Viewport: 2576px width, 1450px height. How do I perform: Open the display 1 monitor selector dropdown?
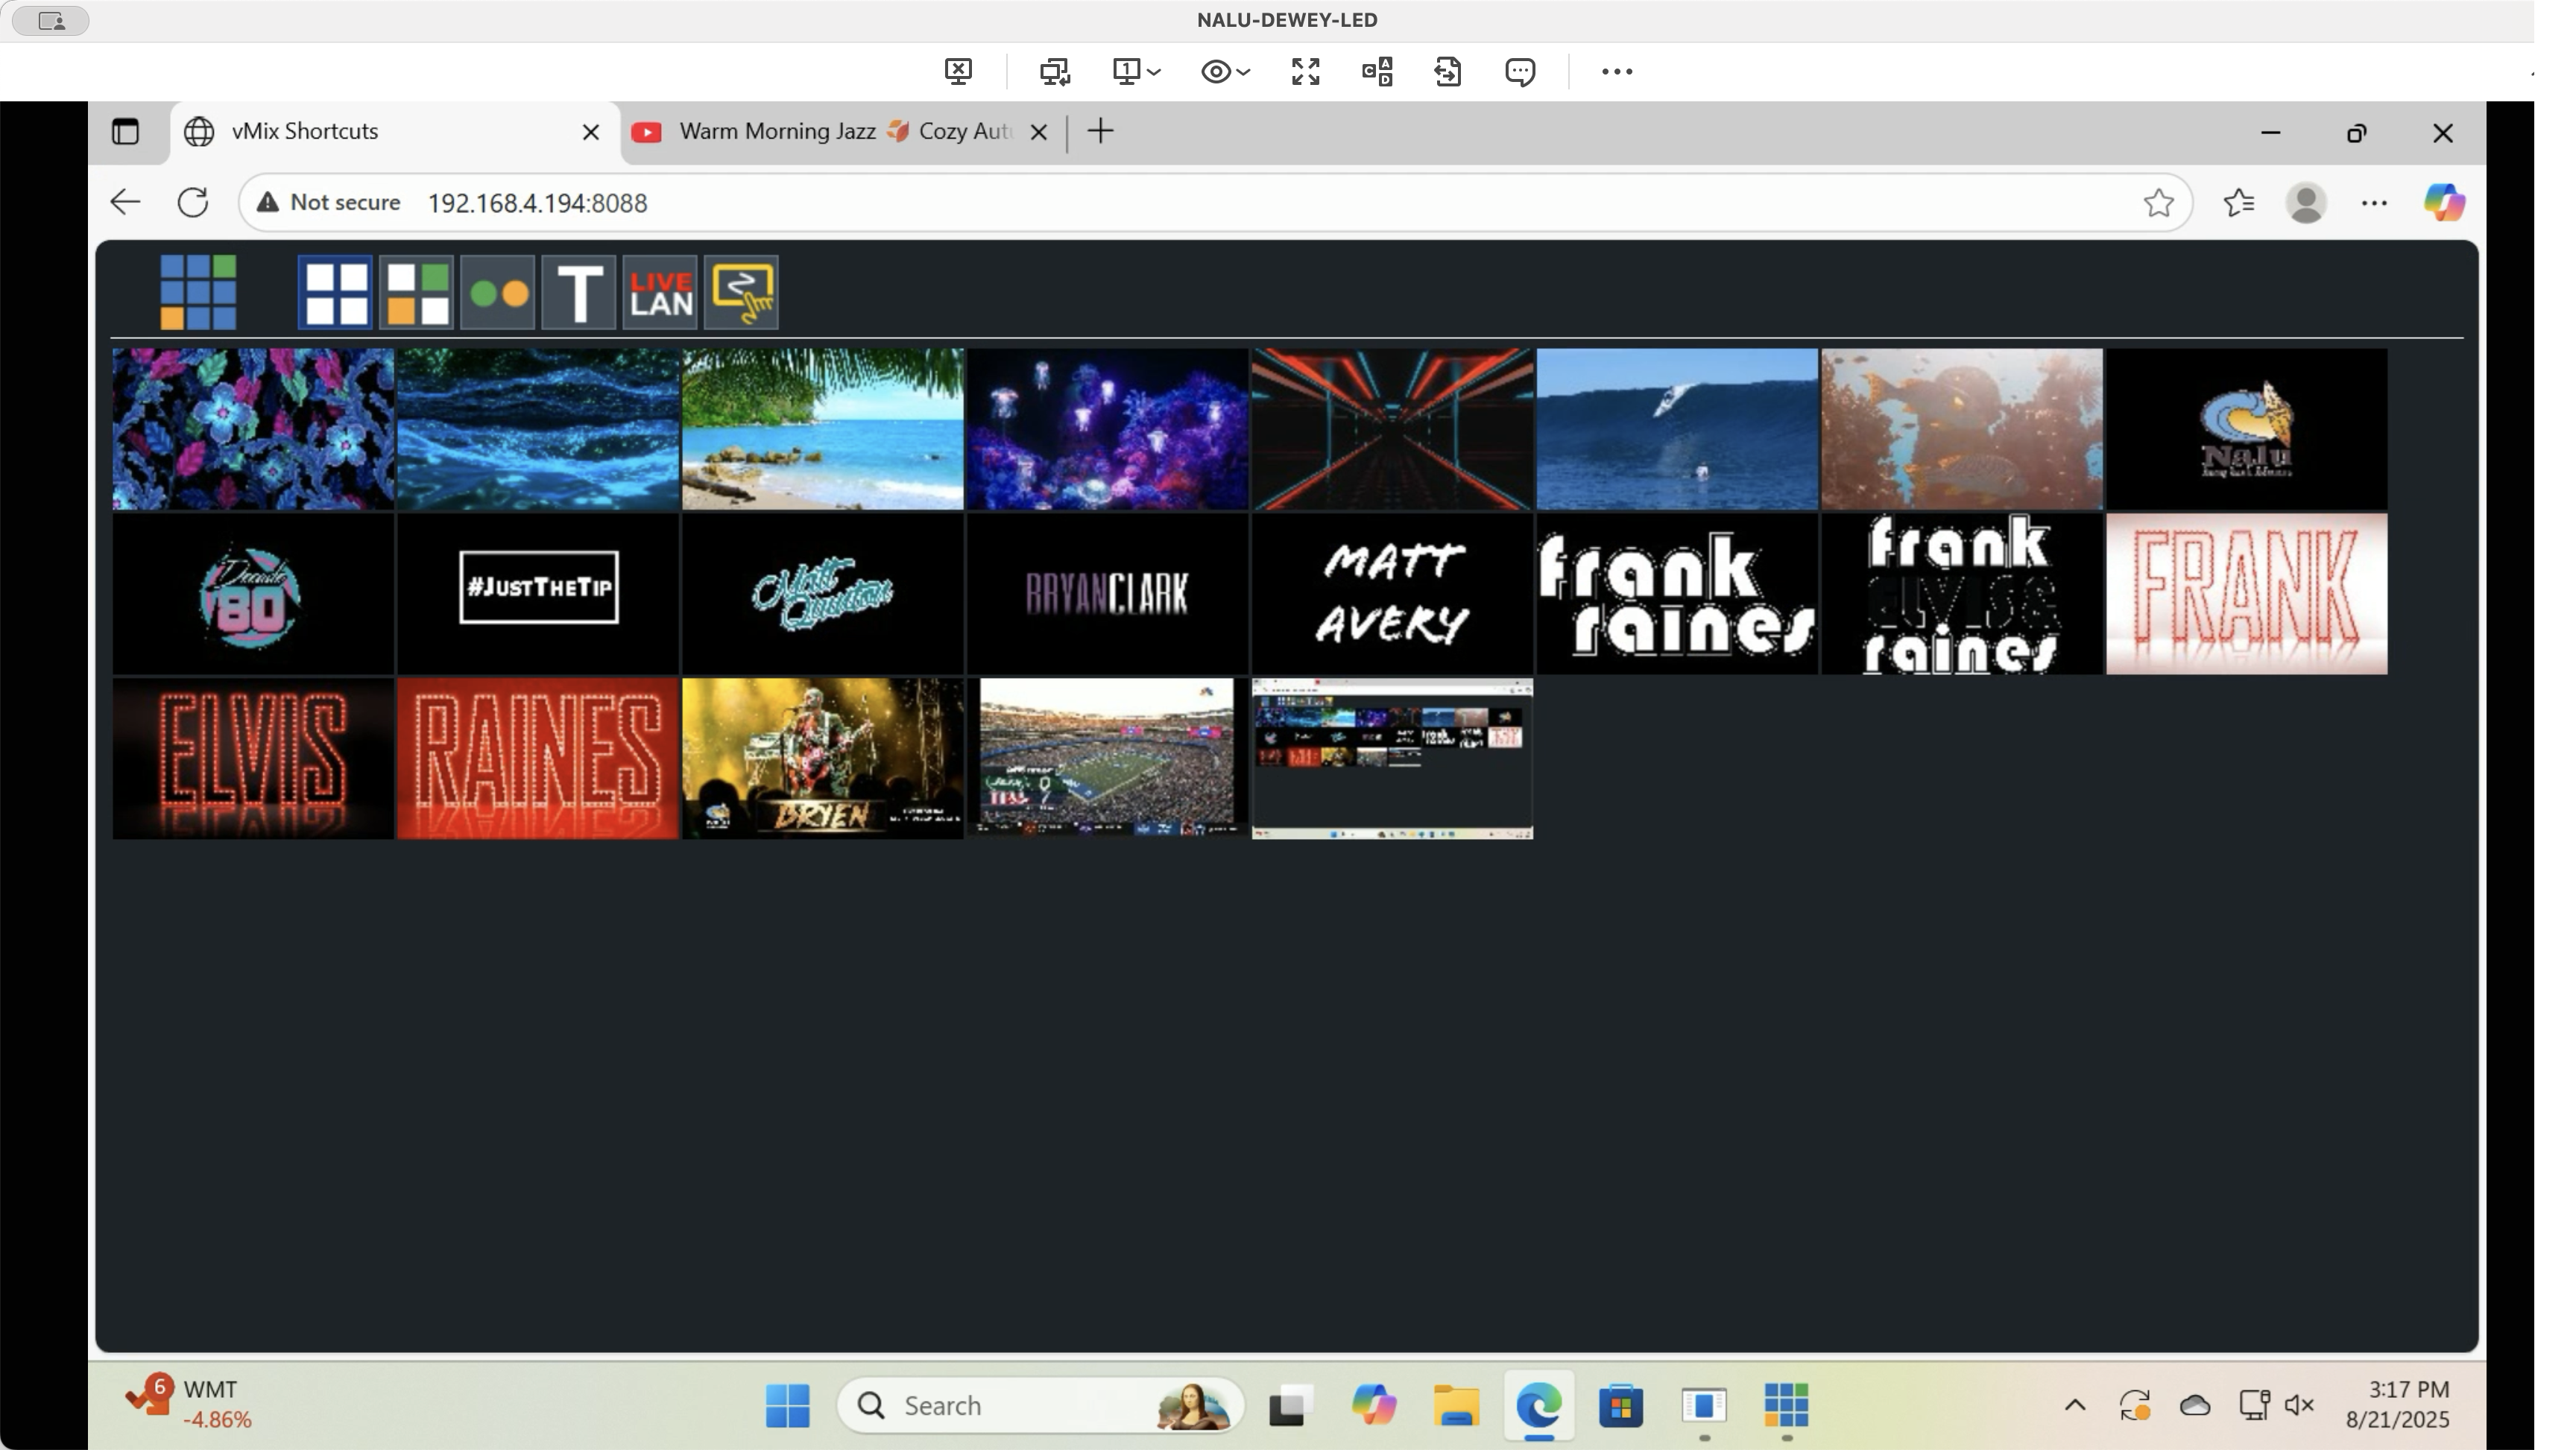pyautogui.click(x=1137, y=71)
